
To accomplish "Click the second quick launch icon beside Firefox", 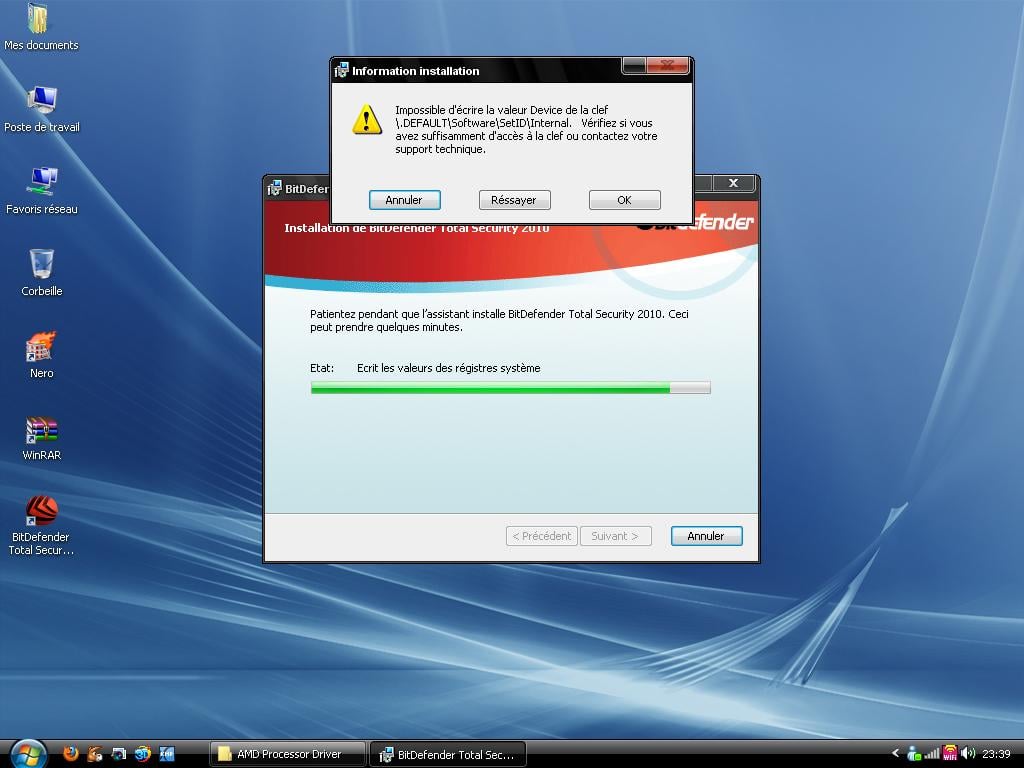I will tap(95, 754).
